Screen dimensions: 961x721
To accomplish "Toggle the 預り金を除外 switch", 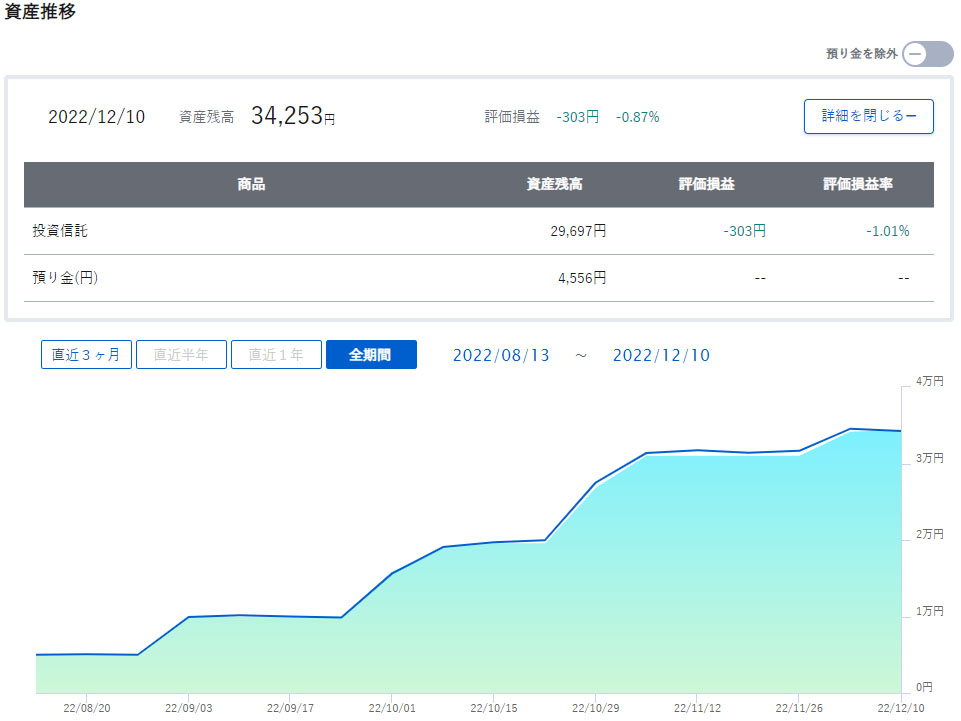I will point(927,54).
